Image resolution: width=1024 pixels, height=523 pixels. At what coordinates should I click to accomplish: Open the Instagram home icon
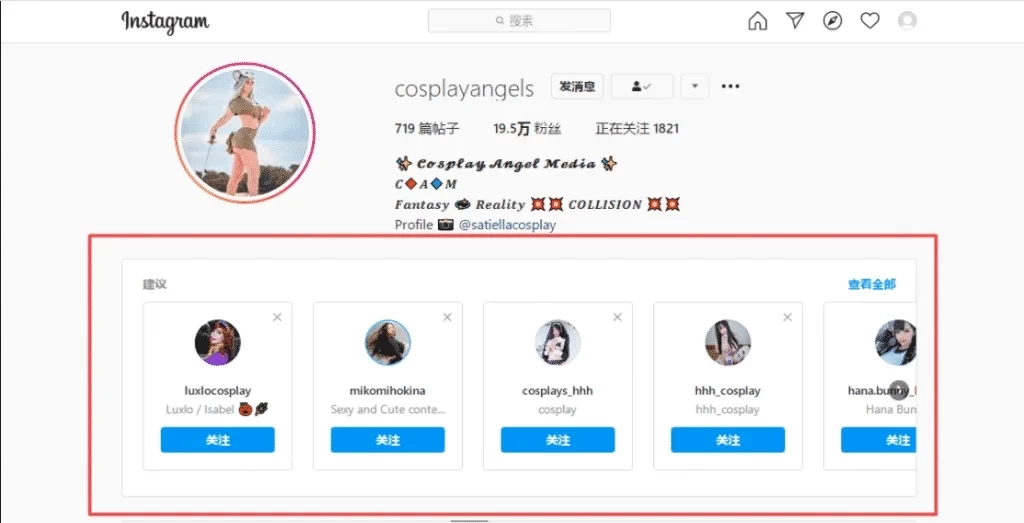[x=758, y=21]
